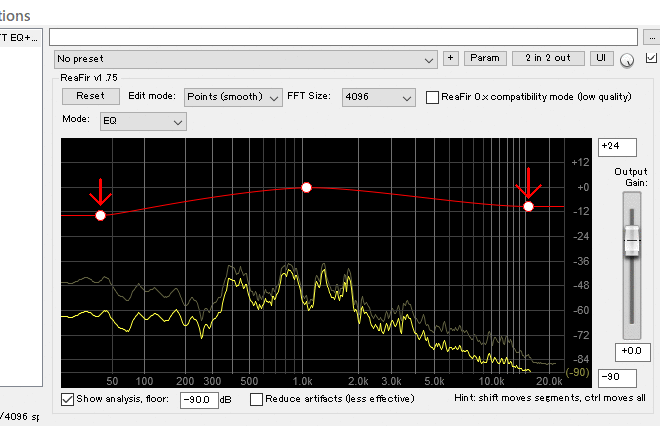The height and width of the screenshot is (426, 660).
Task: Enable Reduce artifacts option
Action: (x=257, y=399)
